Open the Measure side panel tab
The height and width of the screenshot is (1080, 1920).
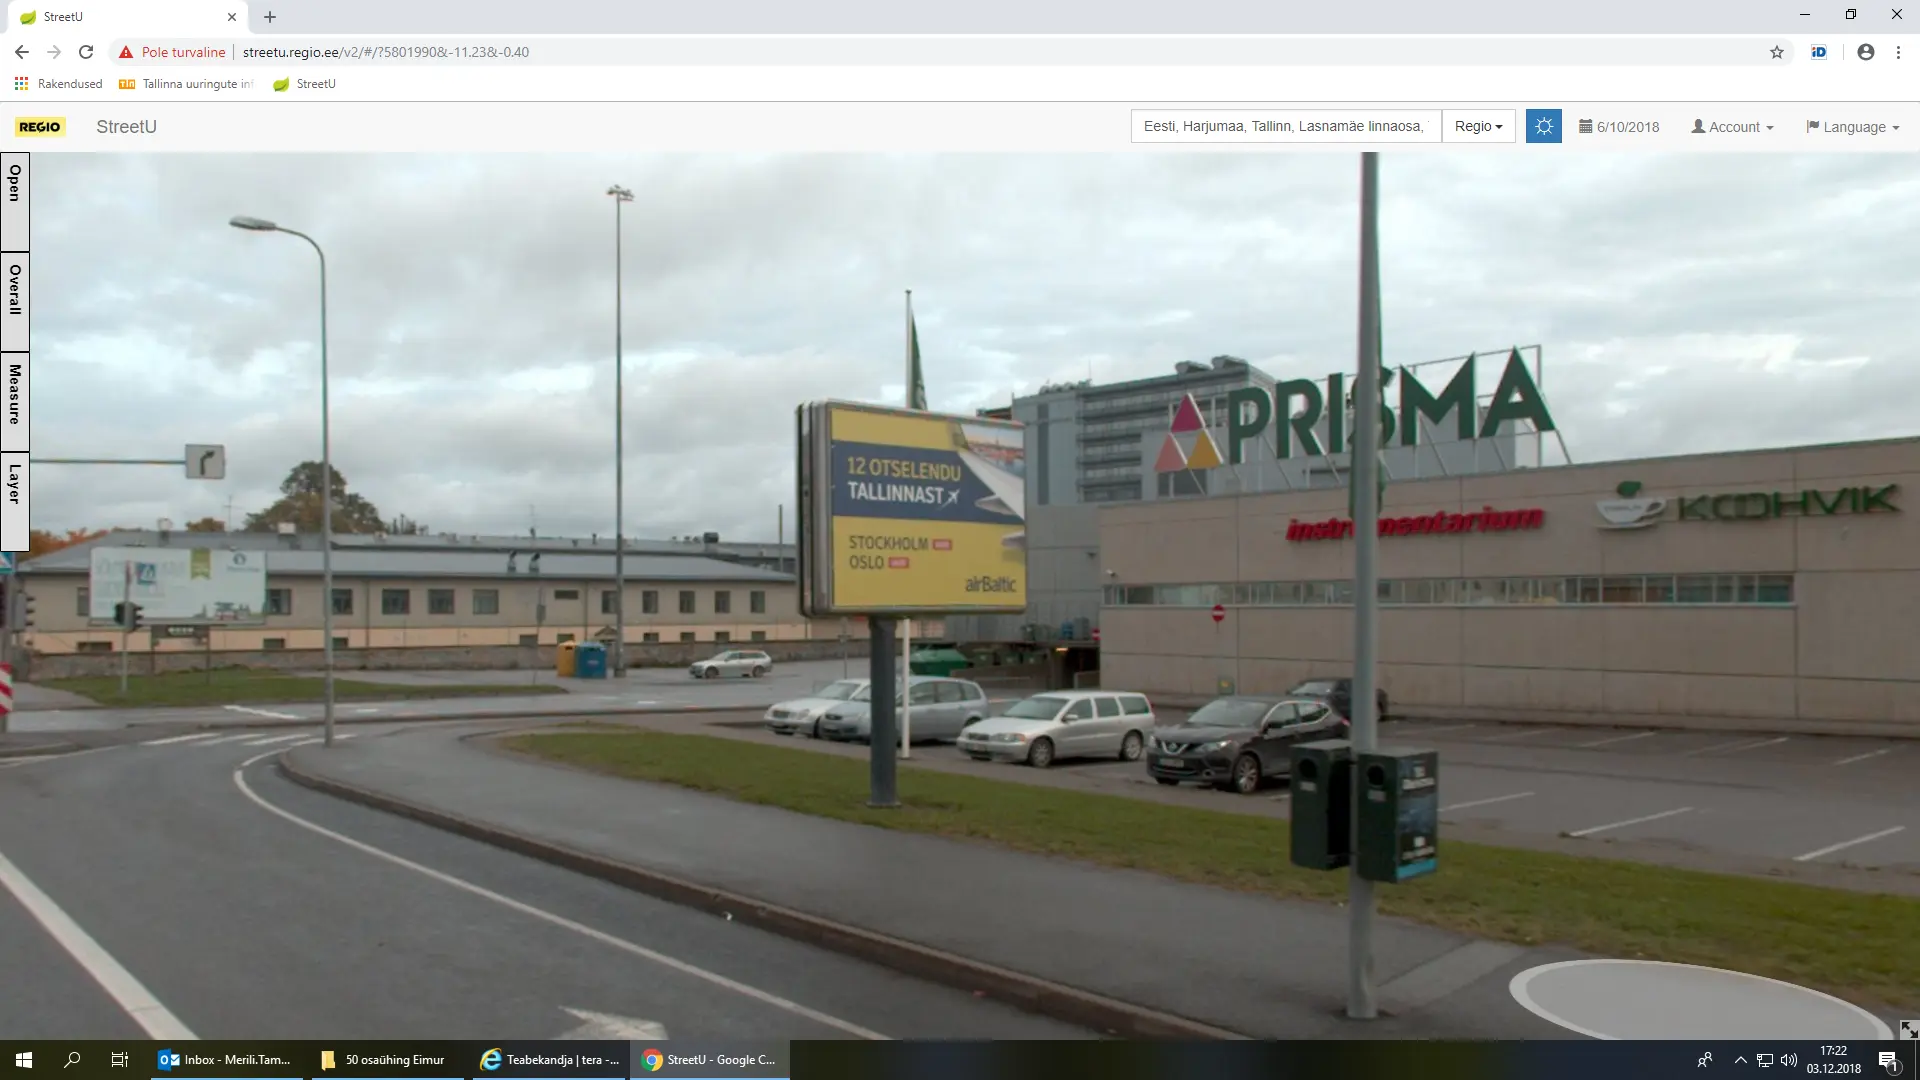tap(15, 400)
